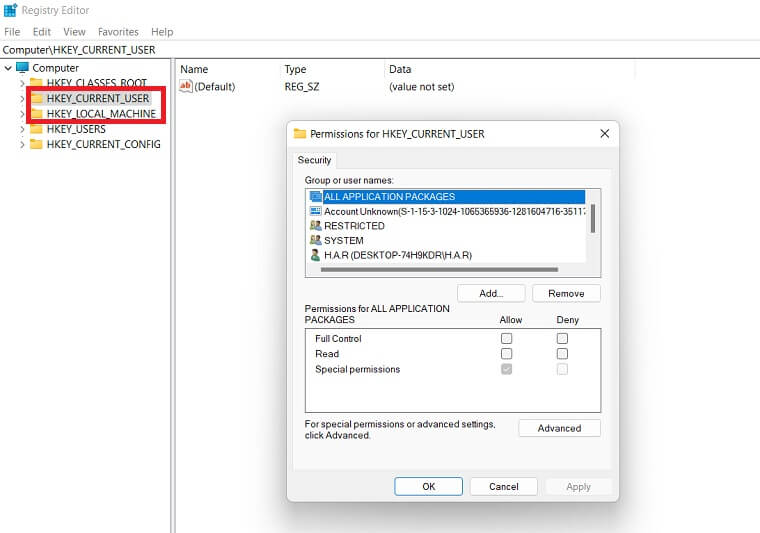Click the Account Unknown entry icon

(x=316, y=211)
